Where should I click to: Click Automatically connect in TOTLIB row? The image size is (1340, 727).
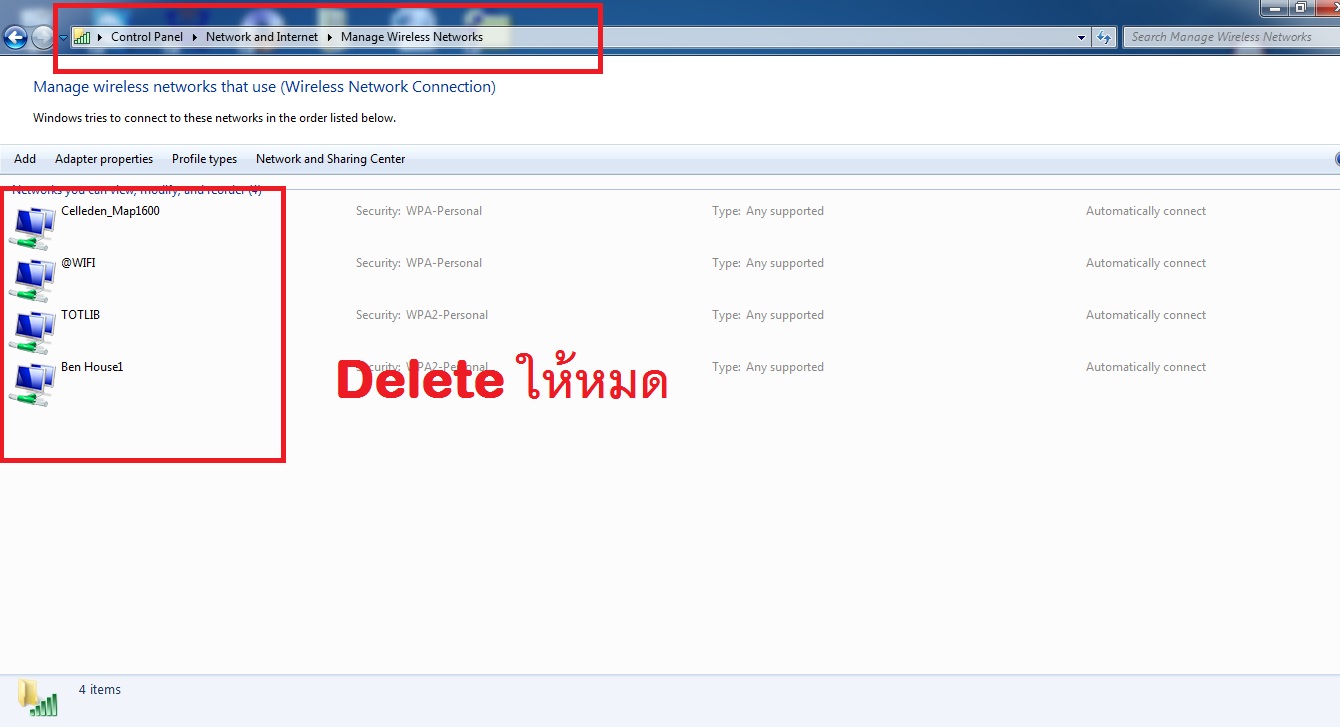(x=1146, y=315)
